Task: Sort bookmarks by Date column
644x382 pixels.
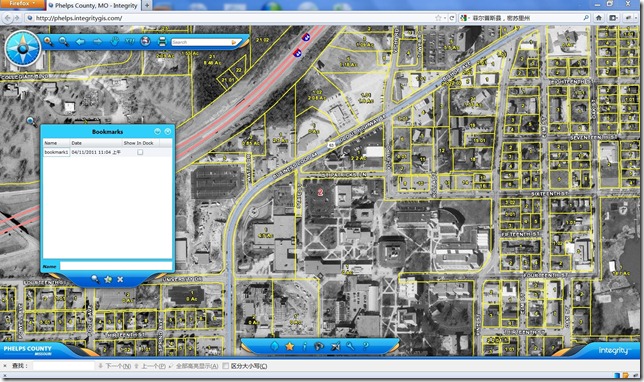Action: click(96, 143)
